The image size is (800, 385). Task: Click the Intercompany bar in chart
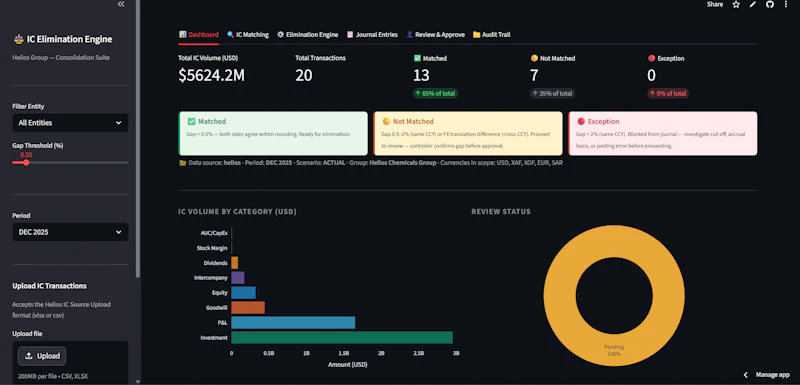click(238, 278)
